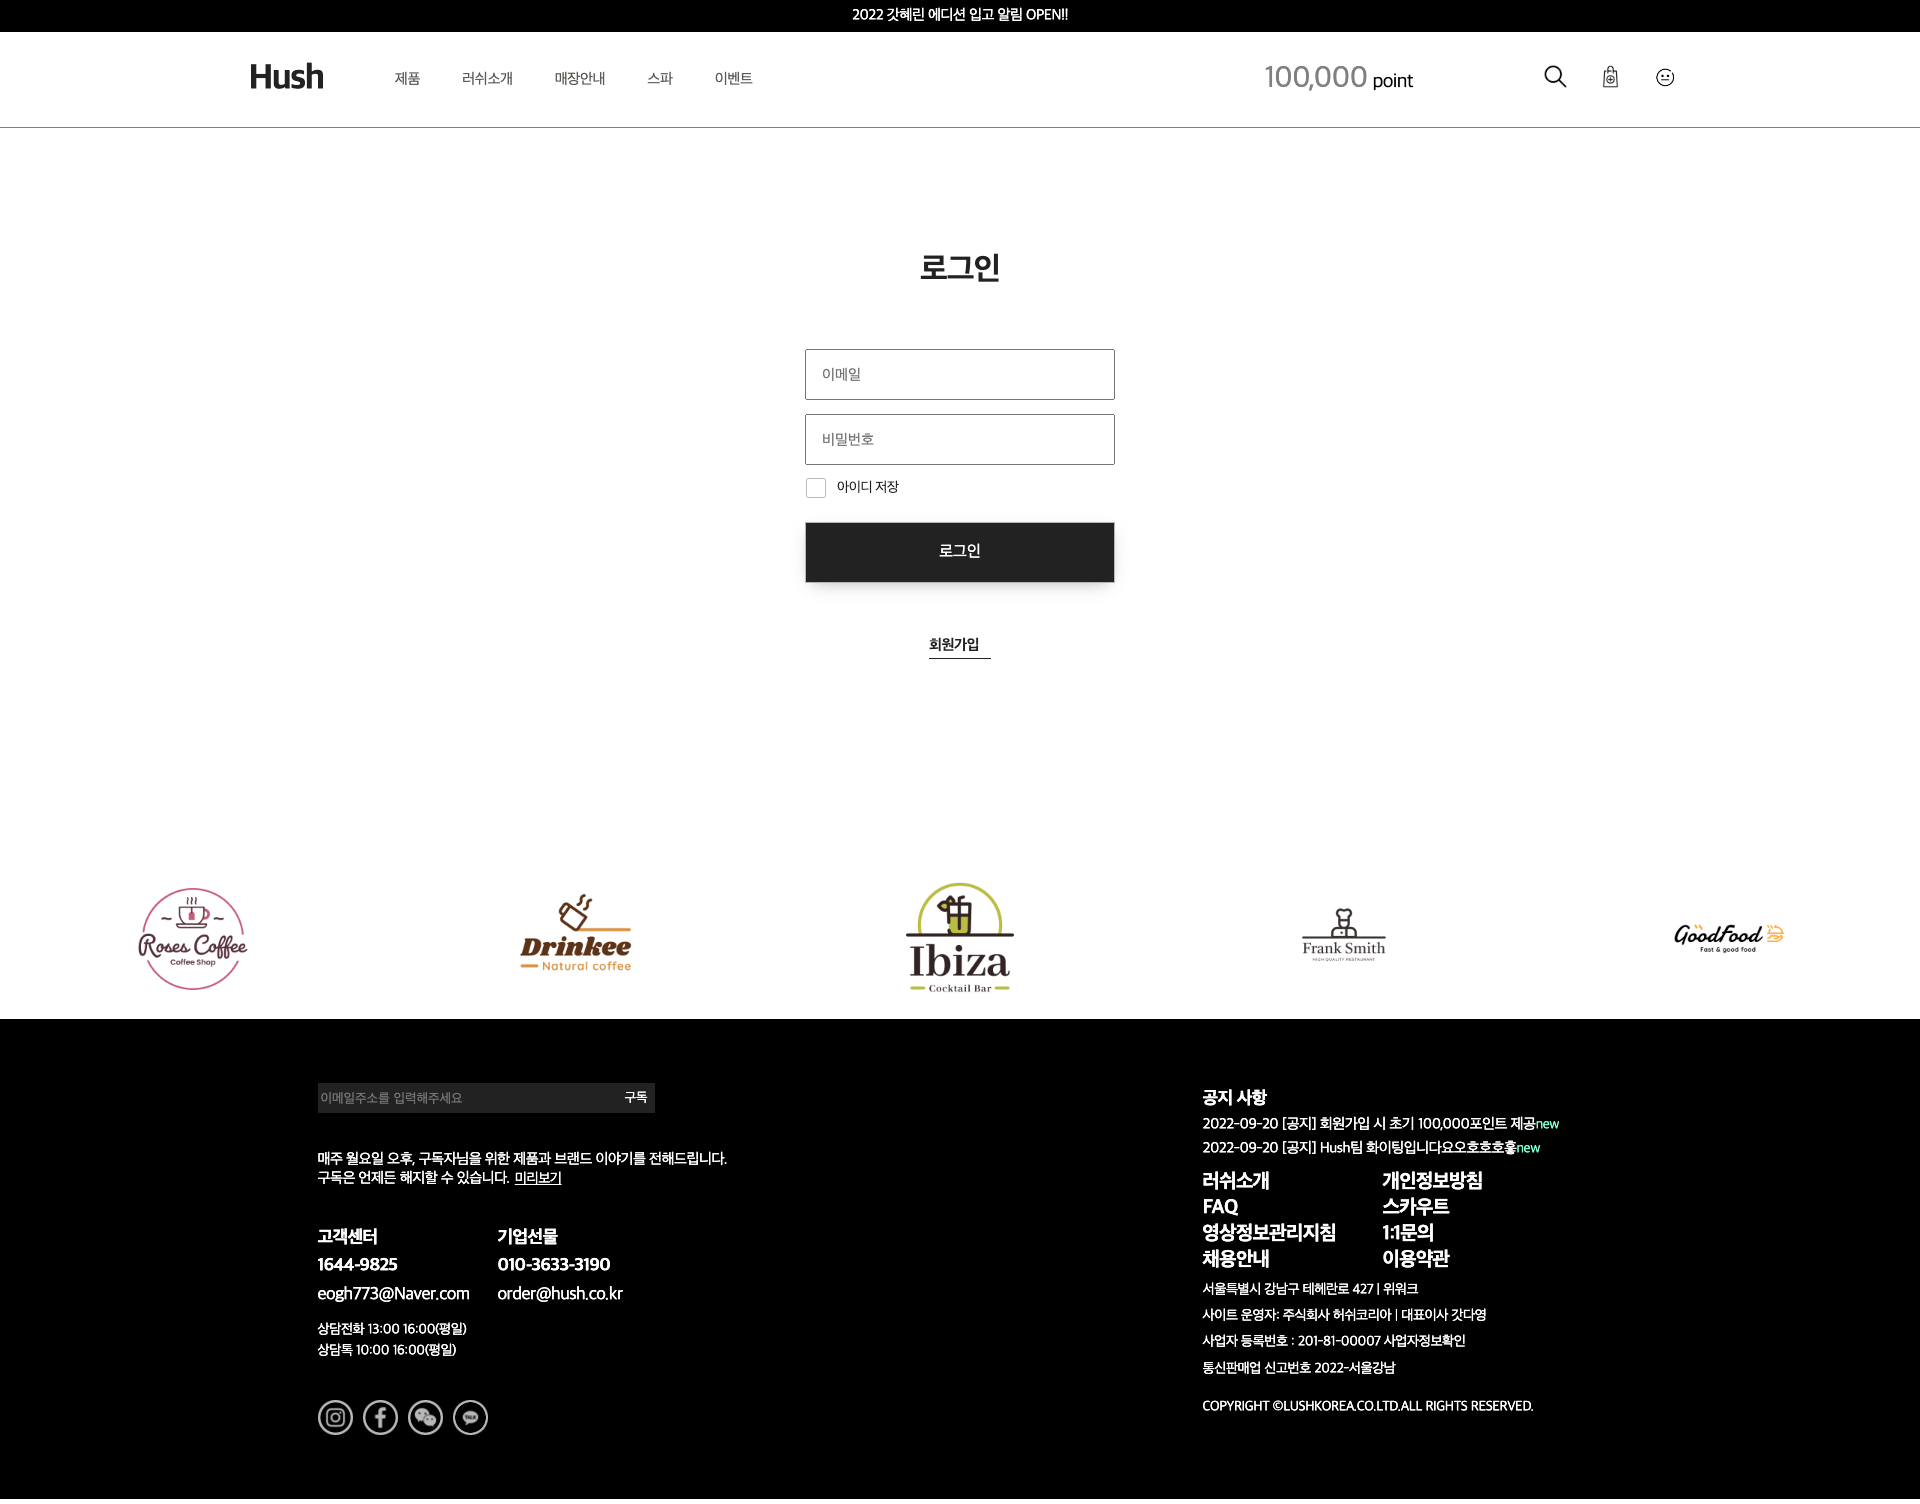Click the Hush logo
Screen dimensions: 1920x1504
[286, 77]
